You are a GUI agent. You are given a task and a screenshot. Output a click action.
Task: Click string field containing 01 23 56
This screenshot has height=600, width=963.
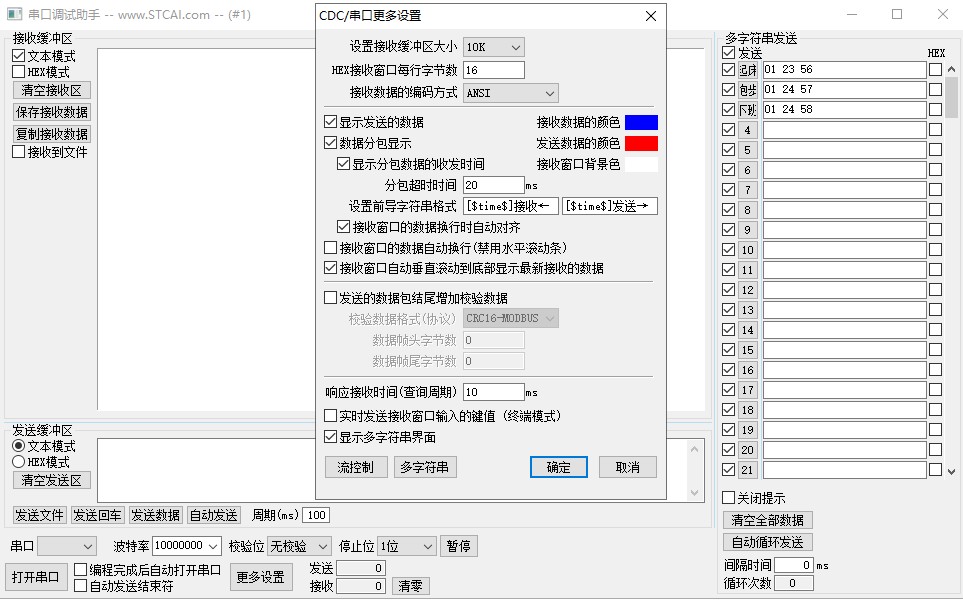[x=844, y=70]
